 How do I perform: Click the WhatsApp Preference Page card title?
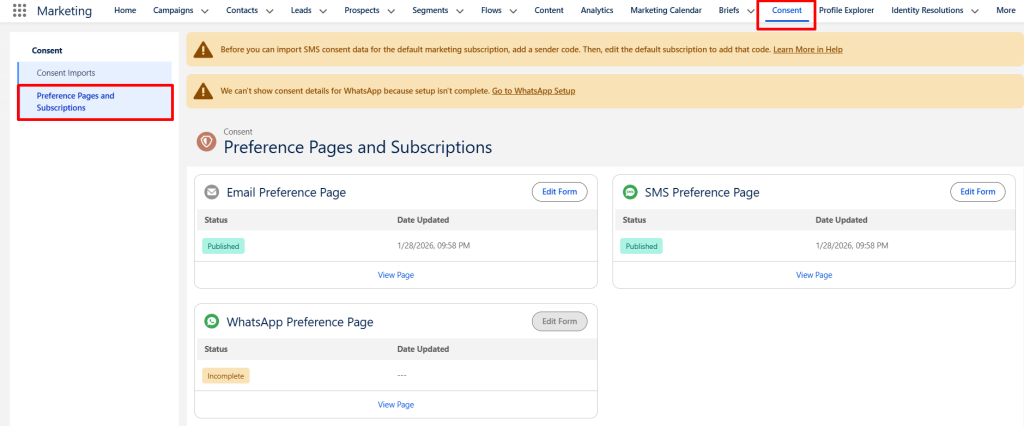pyautogui.click(x=300, y=321)
